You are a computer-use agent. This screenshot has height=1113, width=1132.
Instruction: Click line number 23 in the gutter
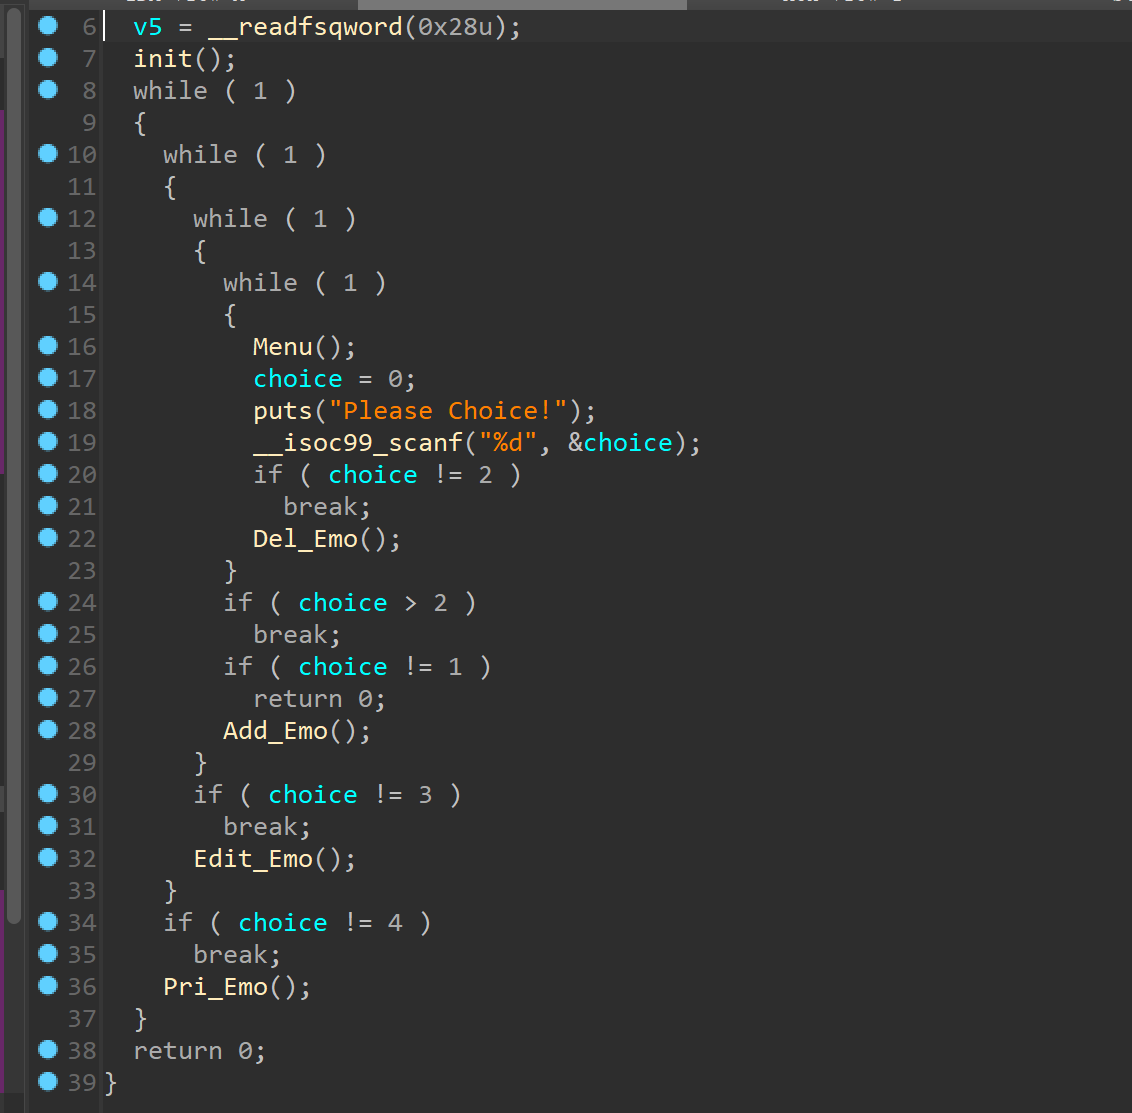click(x=82, y=571)
